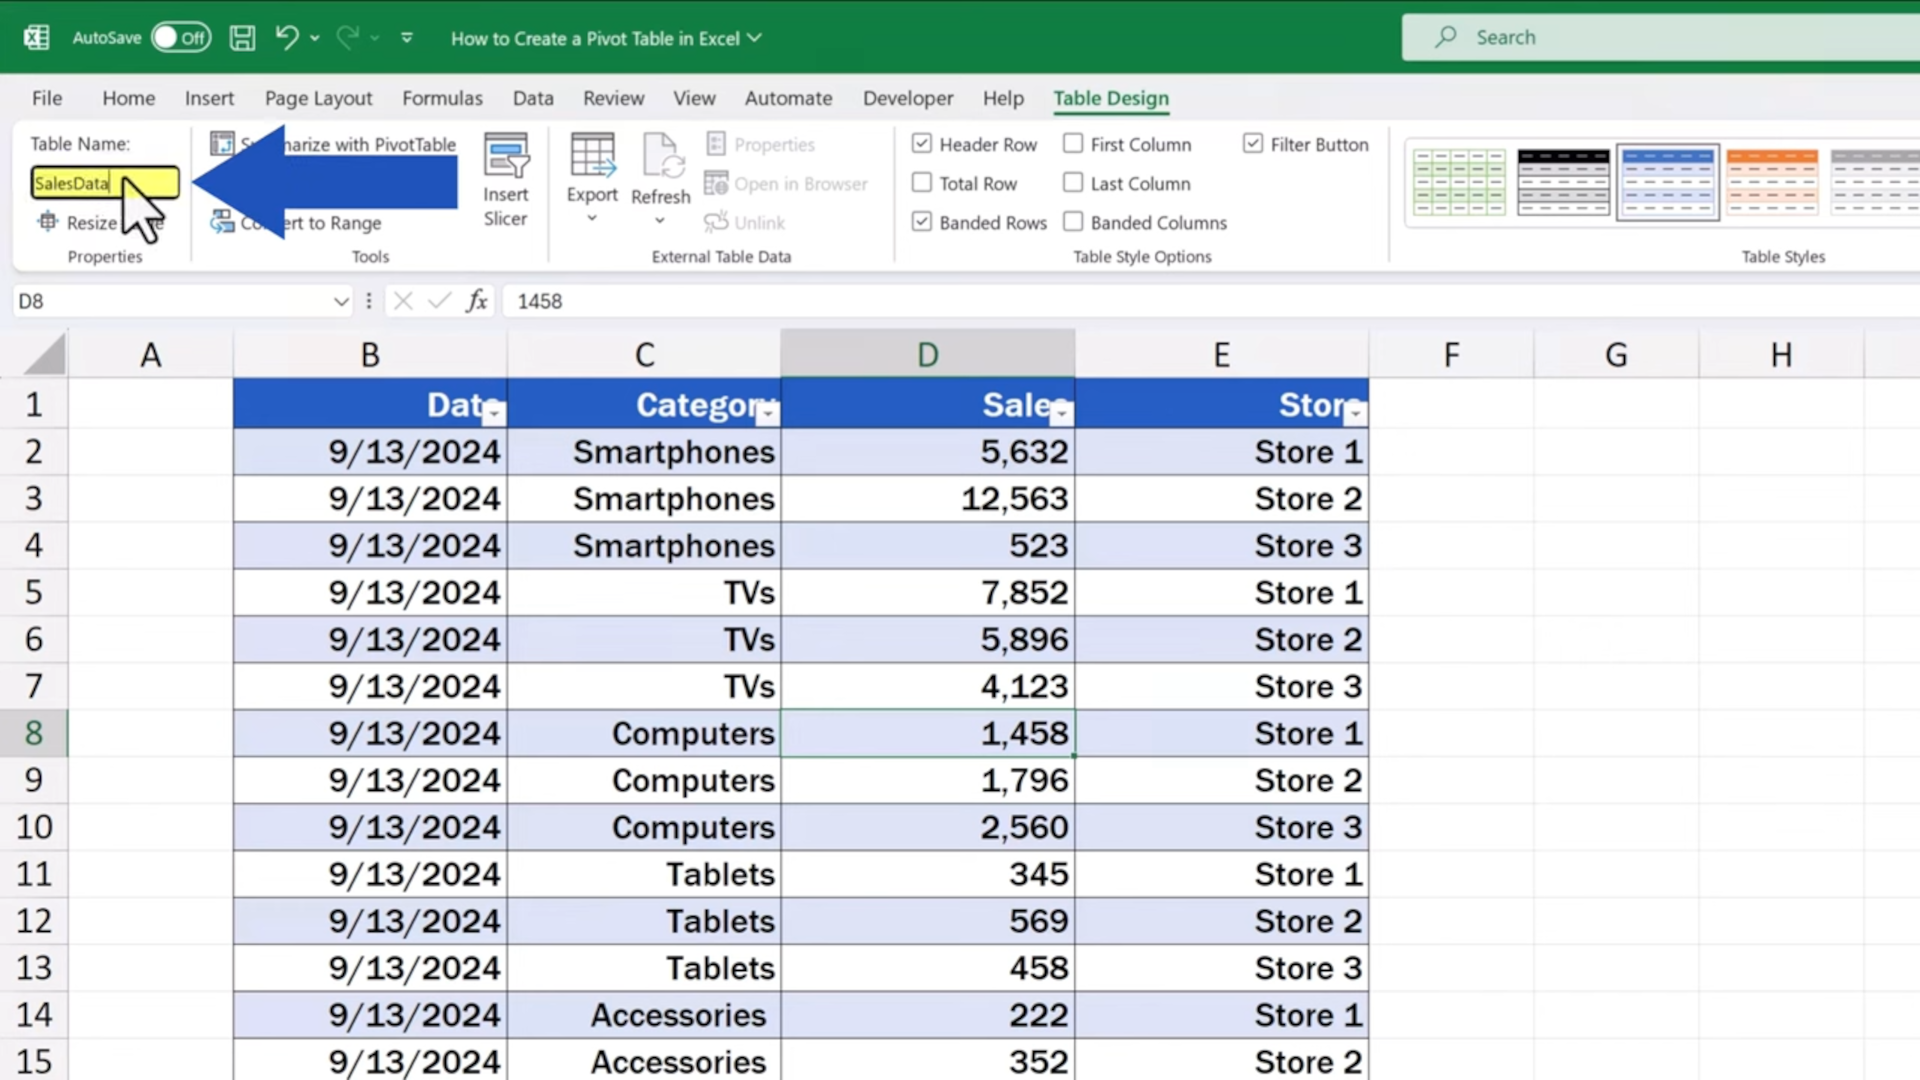Click the Undo arrow icon
This screenshot has height=1080, width=1920.
click(x=286, y=38)
